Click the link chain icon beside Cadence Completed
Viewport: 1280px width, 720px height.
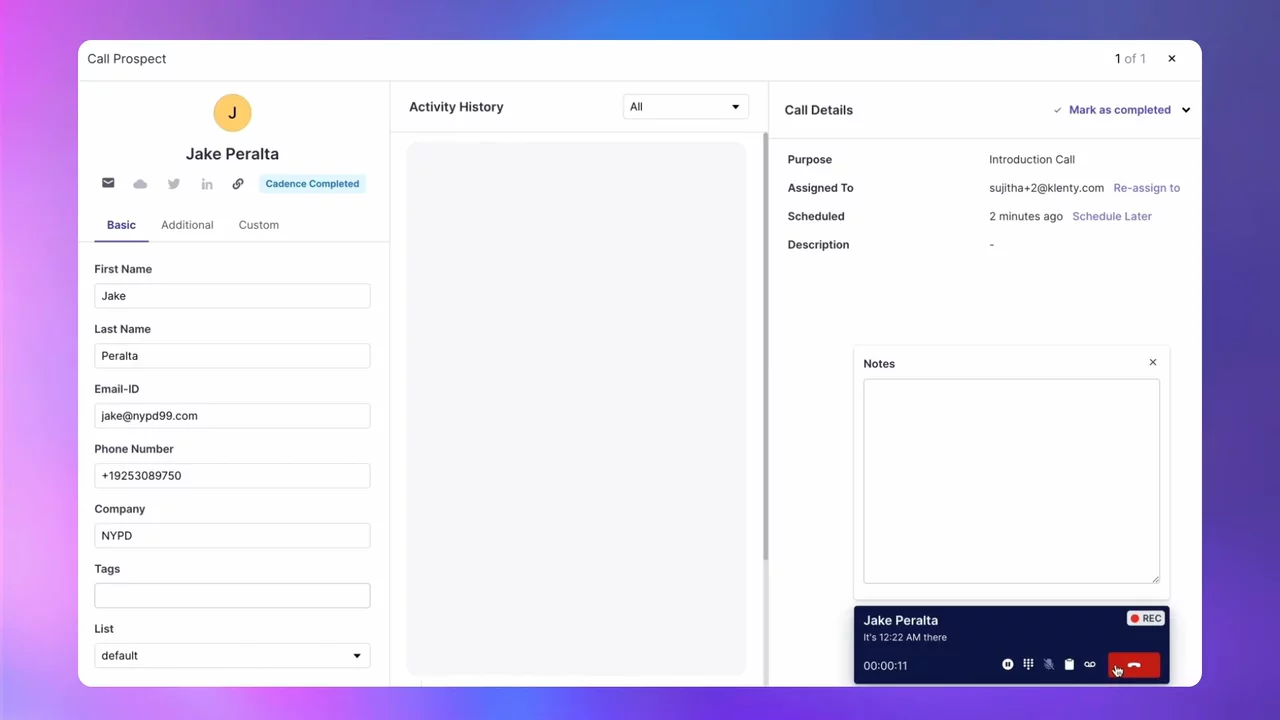238,184
